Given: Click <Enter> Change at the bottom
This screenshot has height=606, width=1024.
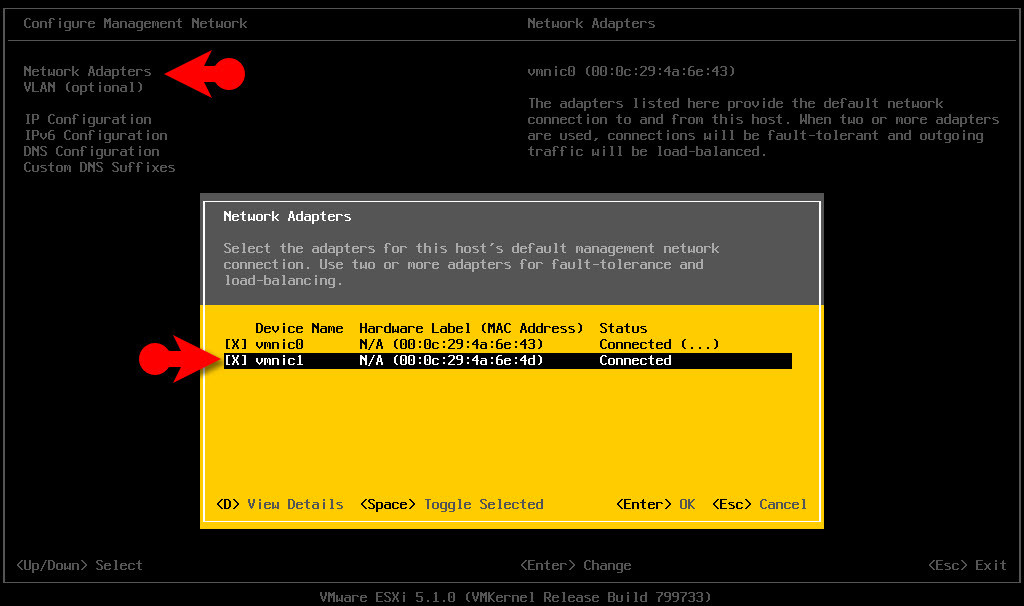Looking at the screenshot, I should click(575, 566).
